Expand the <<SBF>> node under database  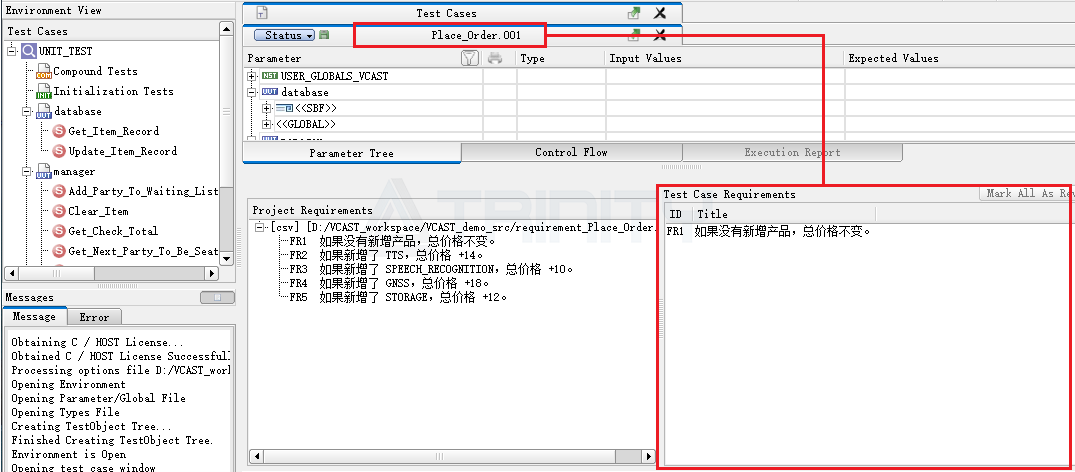(266, 108)
